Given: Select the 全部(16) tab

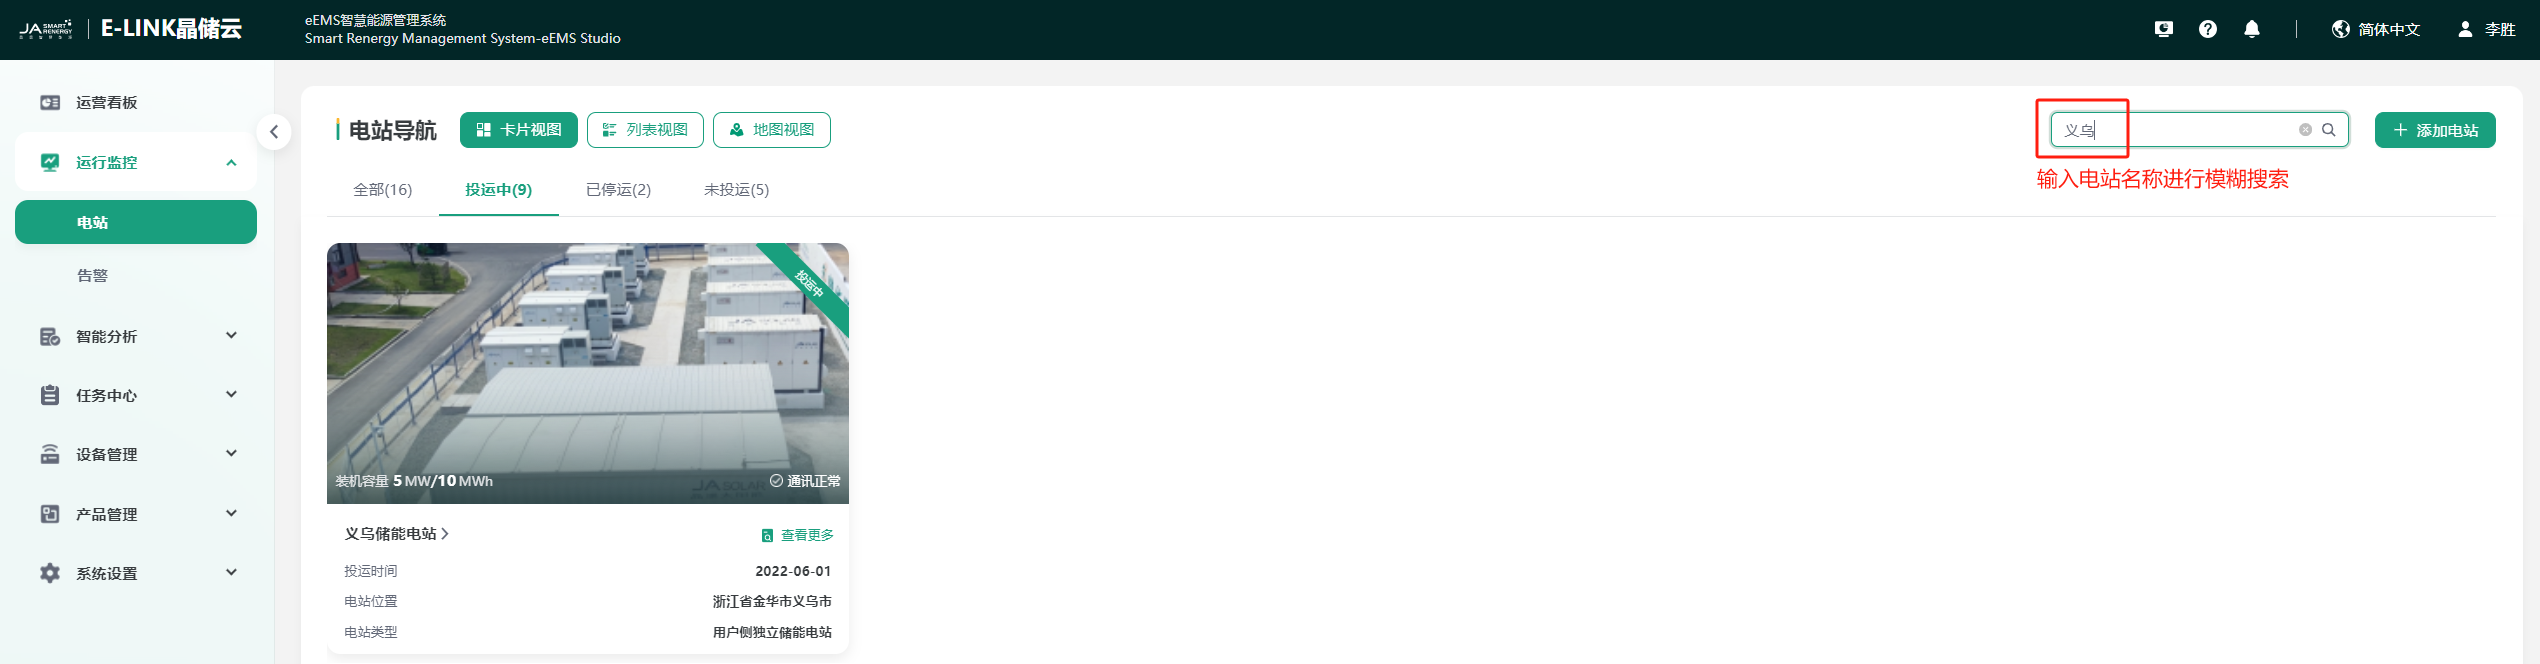Looking at the screenshot, I should coord(382,190).
